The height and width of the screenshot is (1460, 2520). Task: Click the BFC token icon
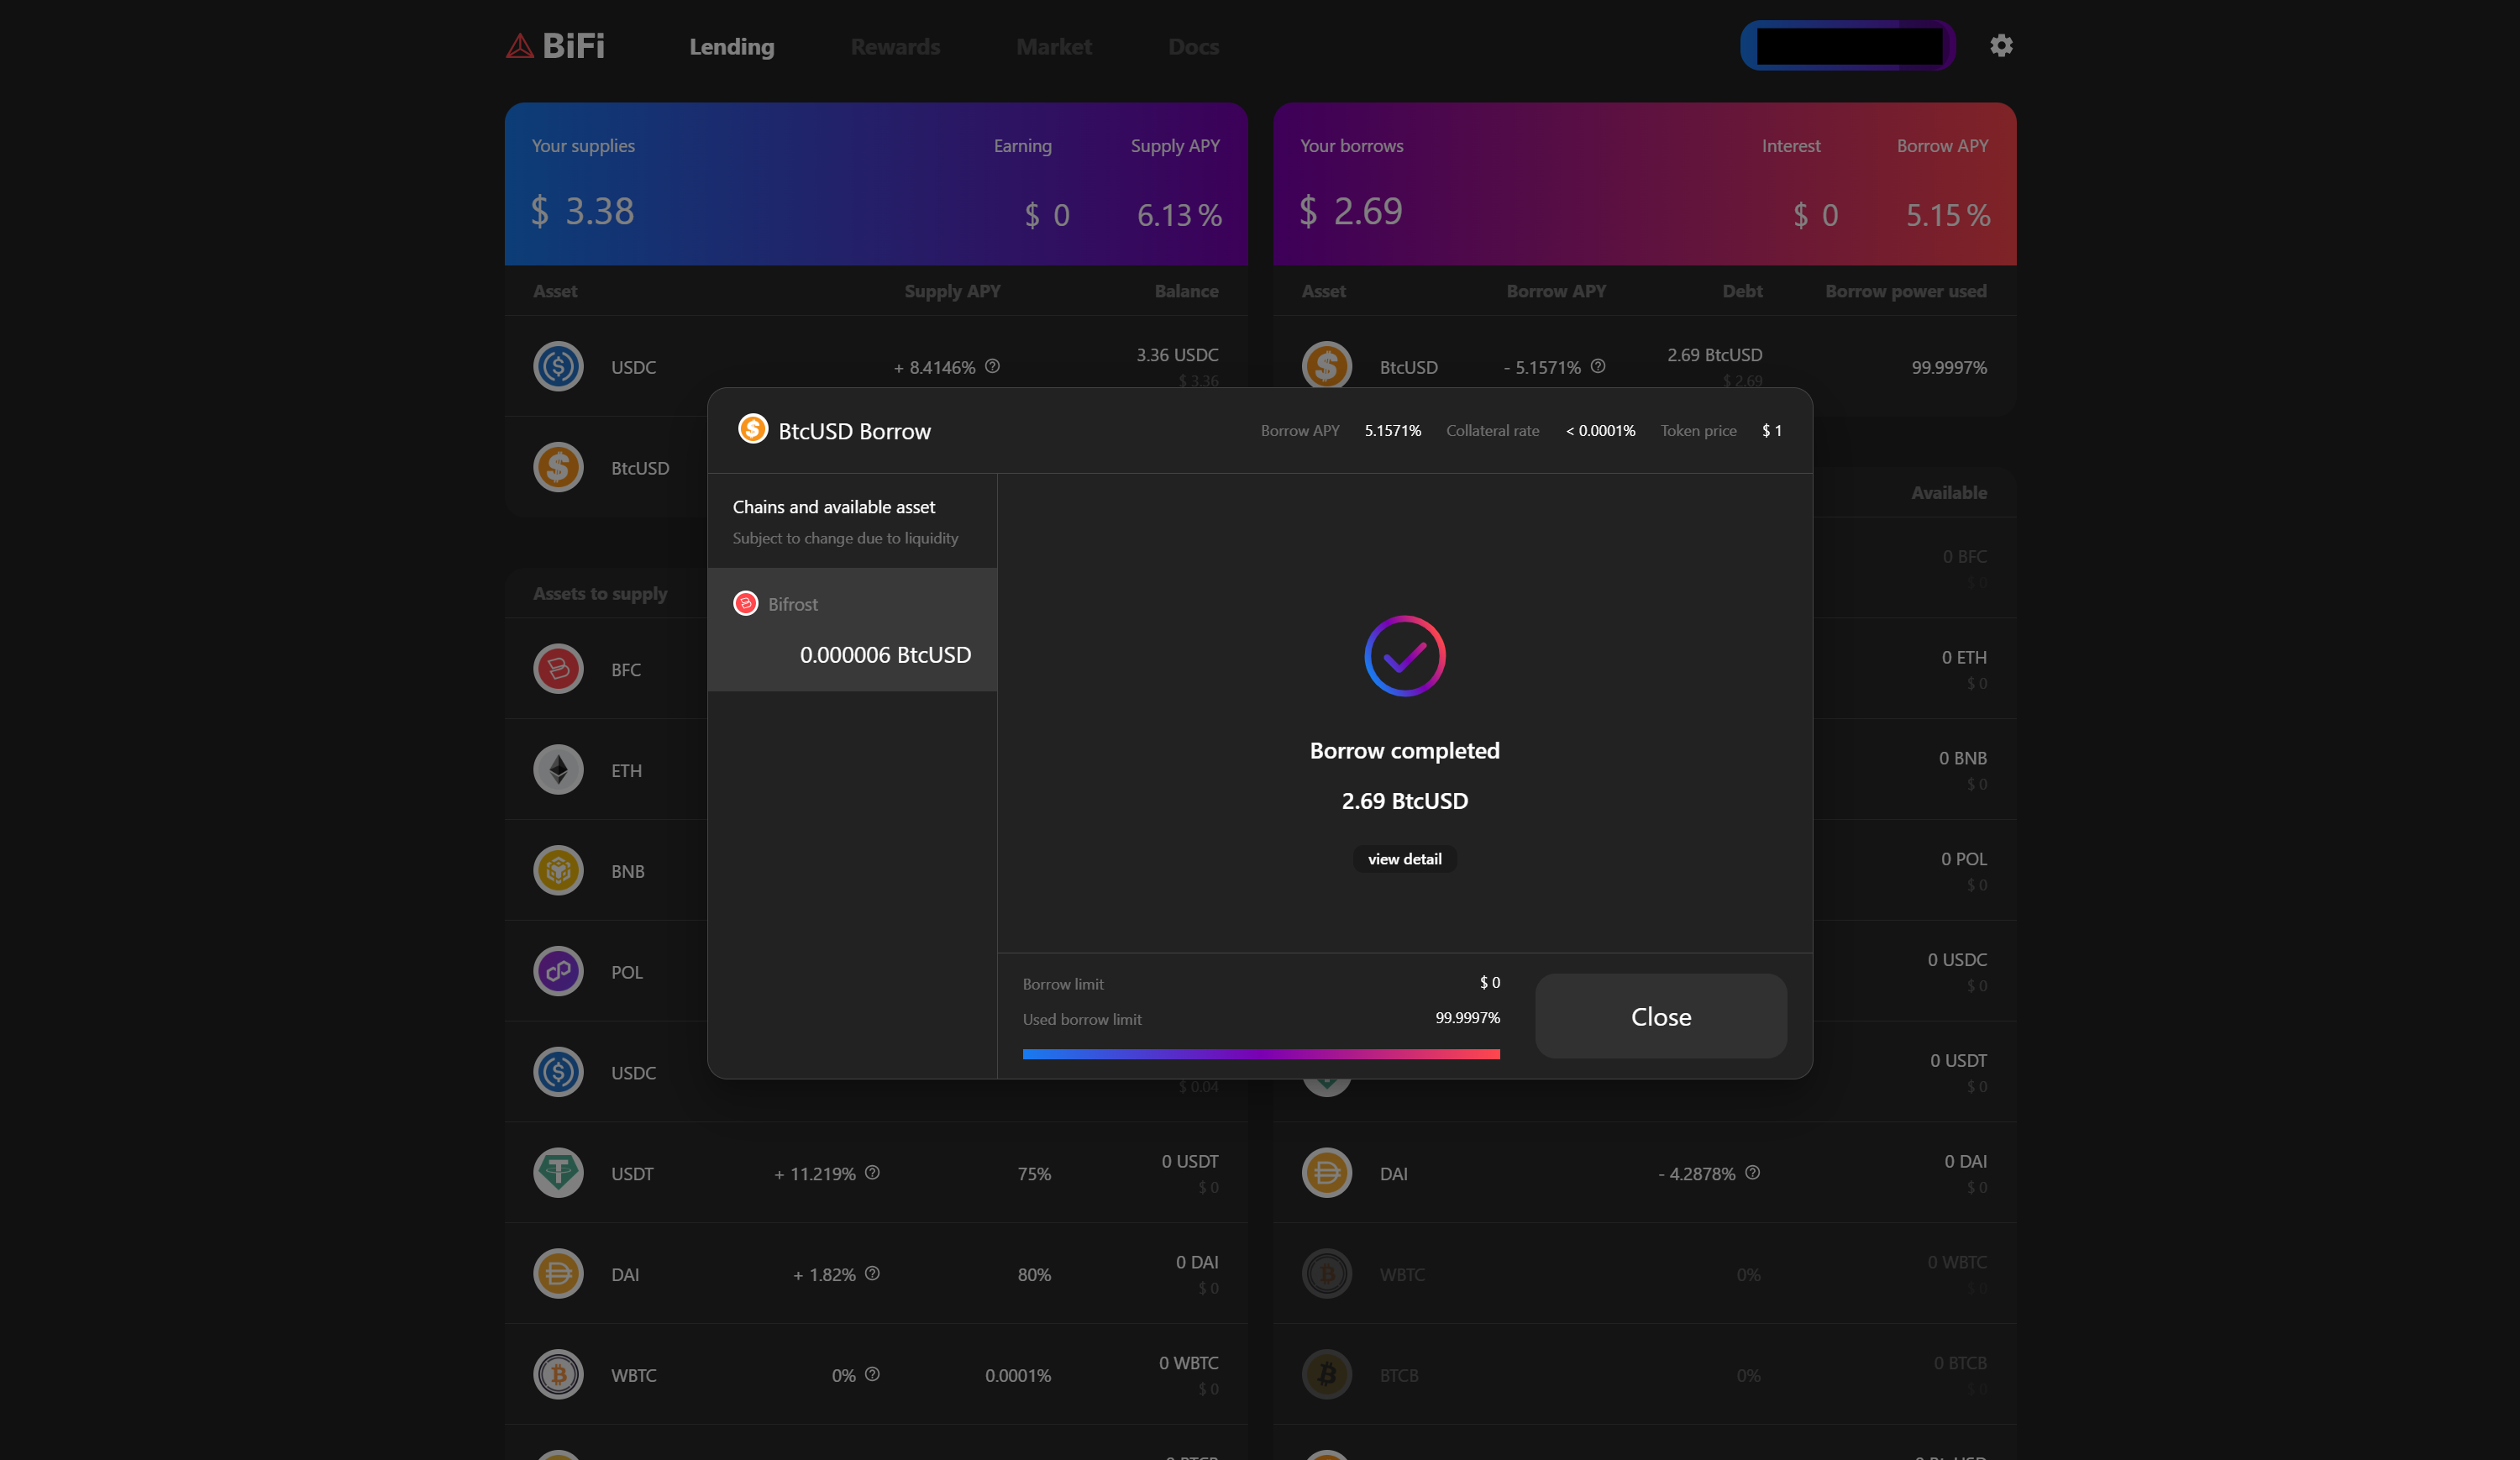coord(558,669)
